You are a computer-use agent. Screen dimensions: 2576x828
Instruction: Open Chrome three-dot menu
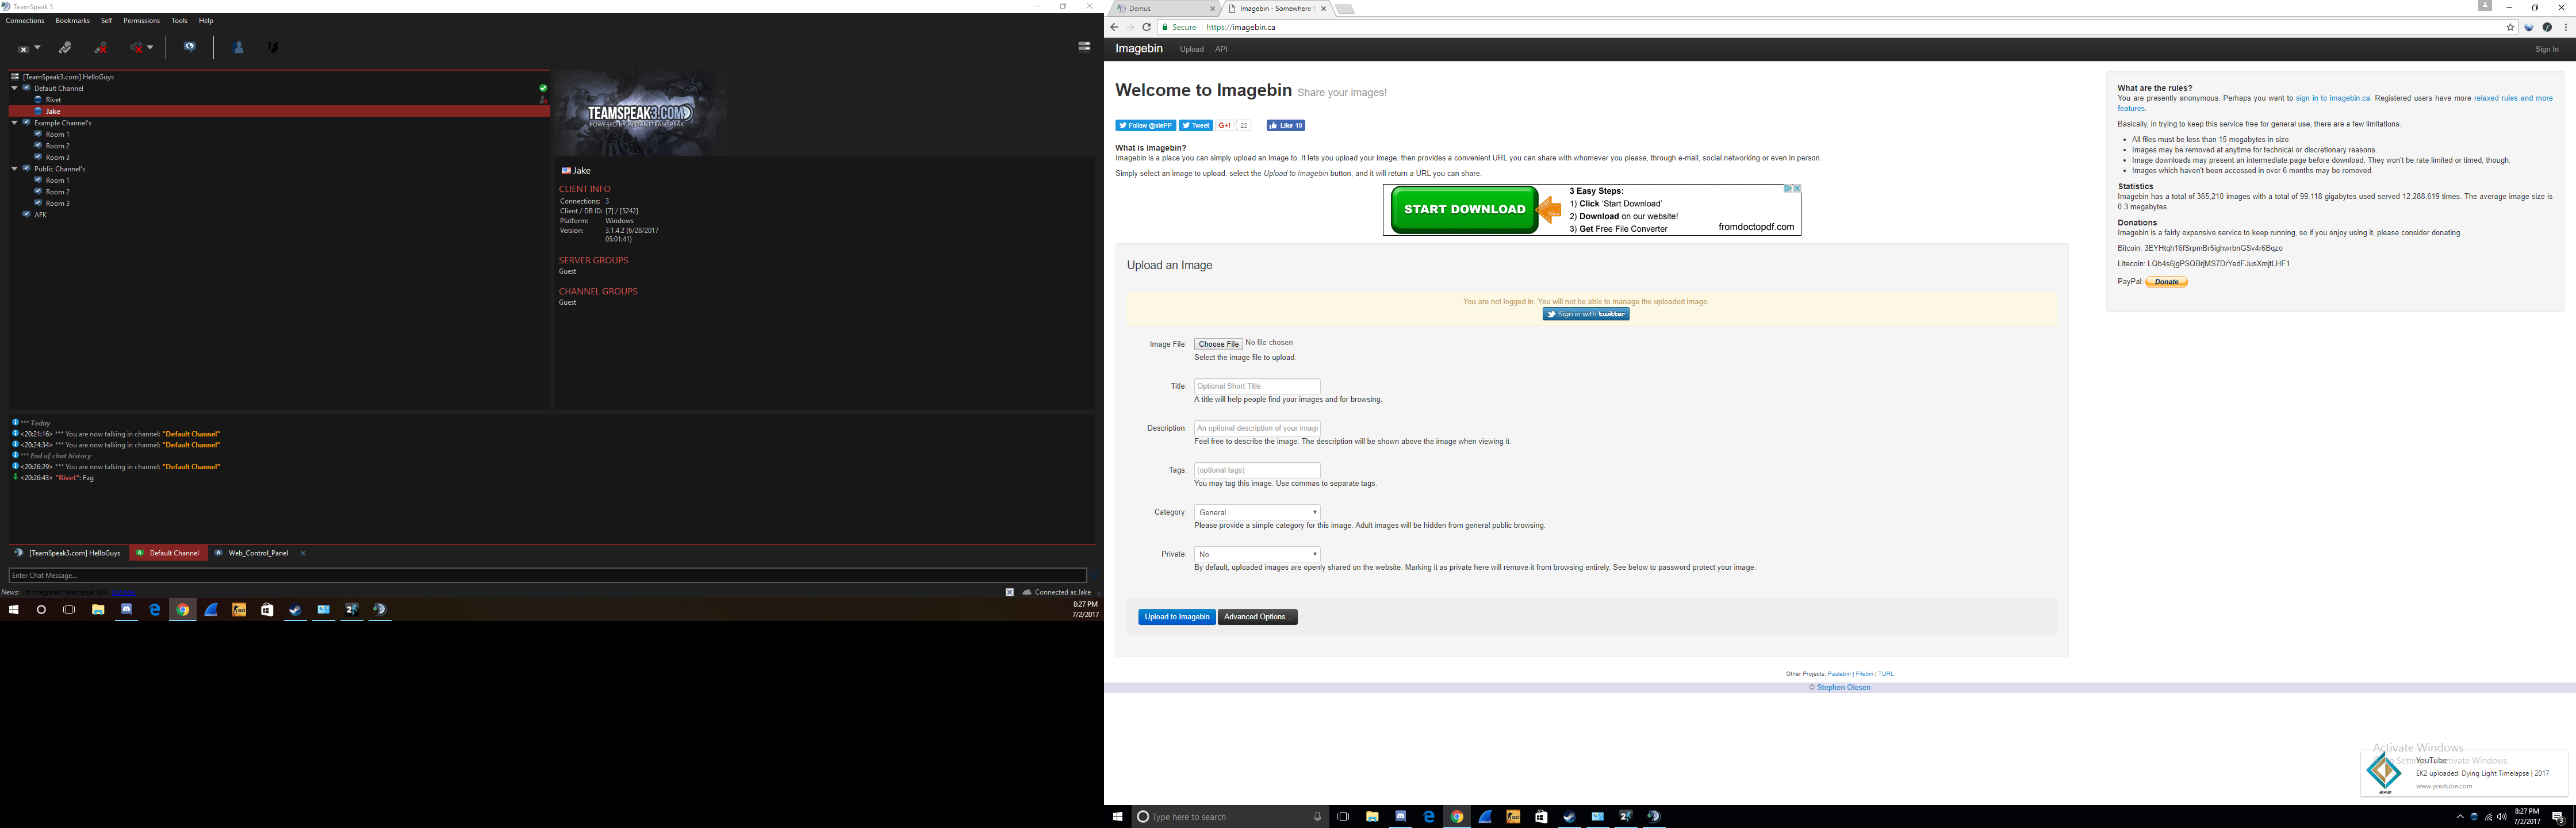(2566, 27)
